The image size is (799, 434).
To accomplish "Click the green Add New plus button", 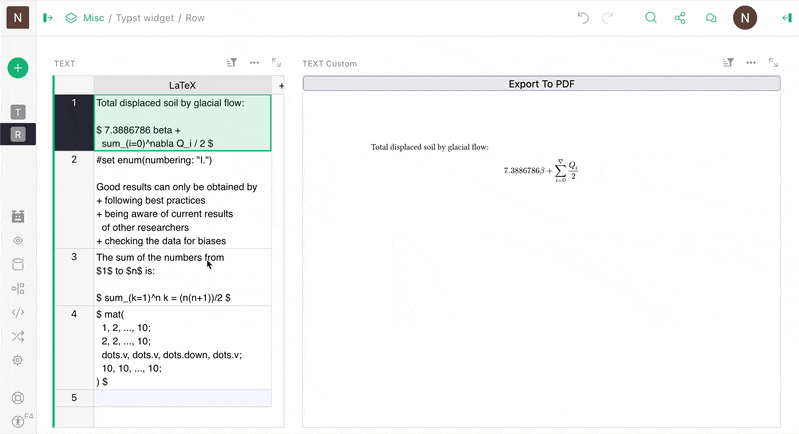I will [x=18, y=68].
